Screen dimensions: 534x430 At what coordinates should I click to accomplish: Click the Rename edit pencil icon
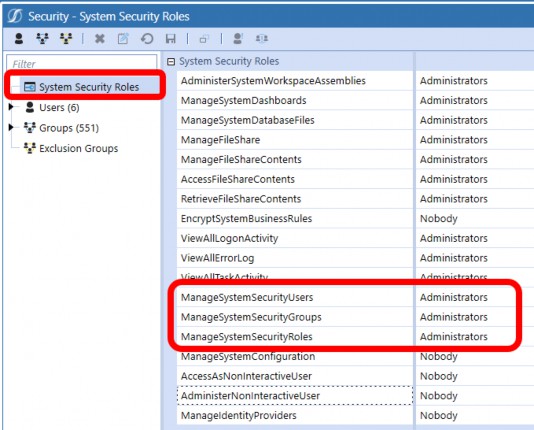tap(123, 38)
